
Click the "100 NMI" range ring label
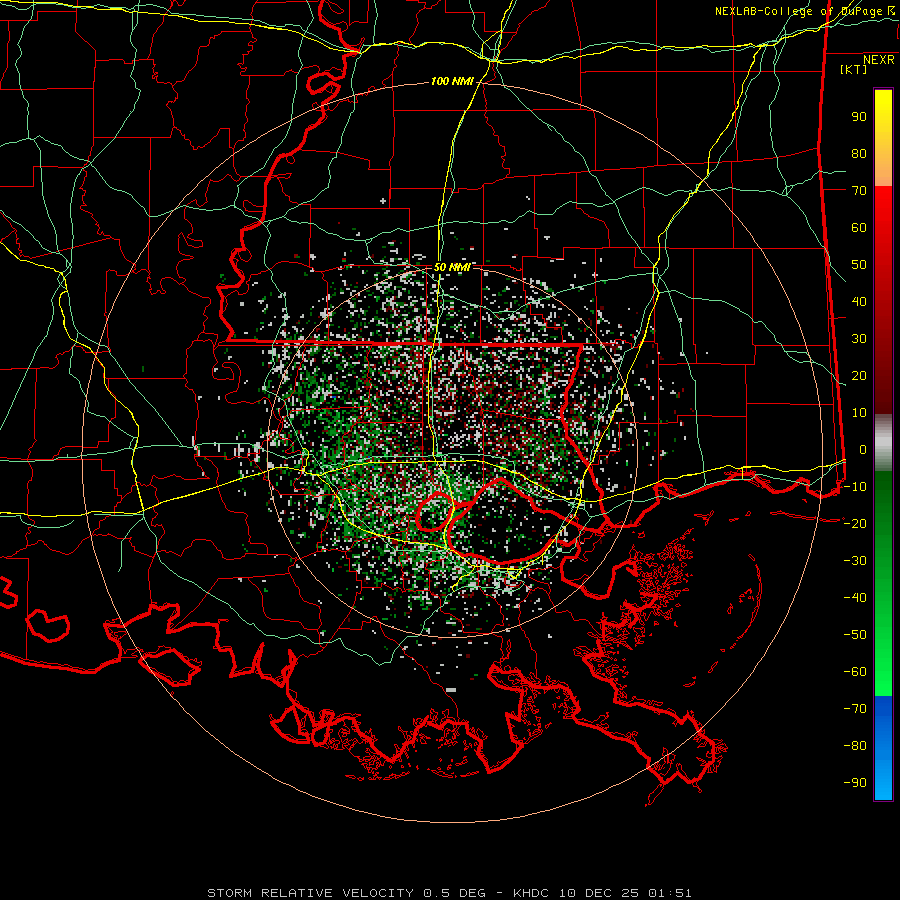[452, 82]
